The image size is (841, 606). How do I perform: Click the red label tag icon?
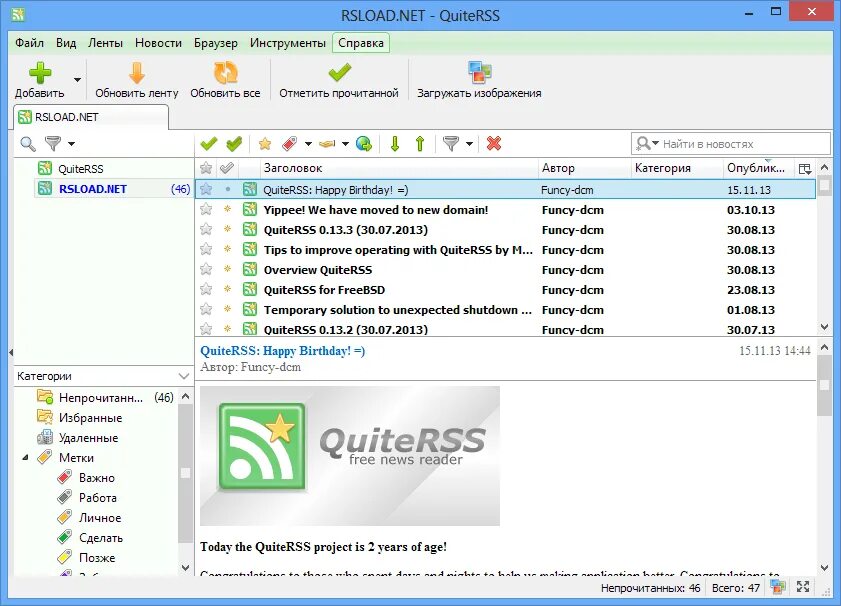coord(290,144)
